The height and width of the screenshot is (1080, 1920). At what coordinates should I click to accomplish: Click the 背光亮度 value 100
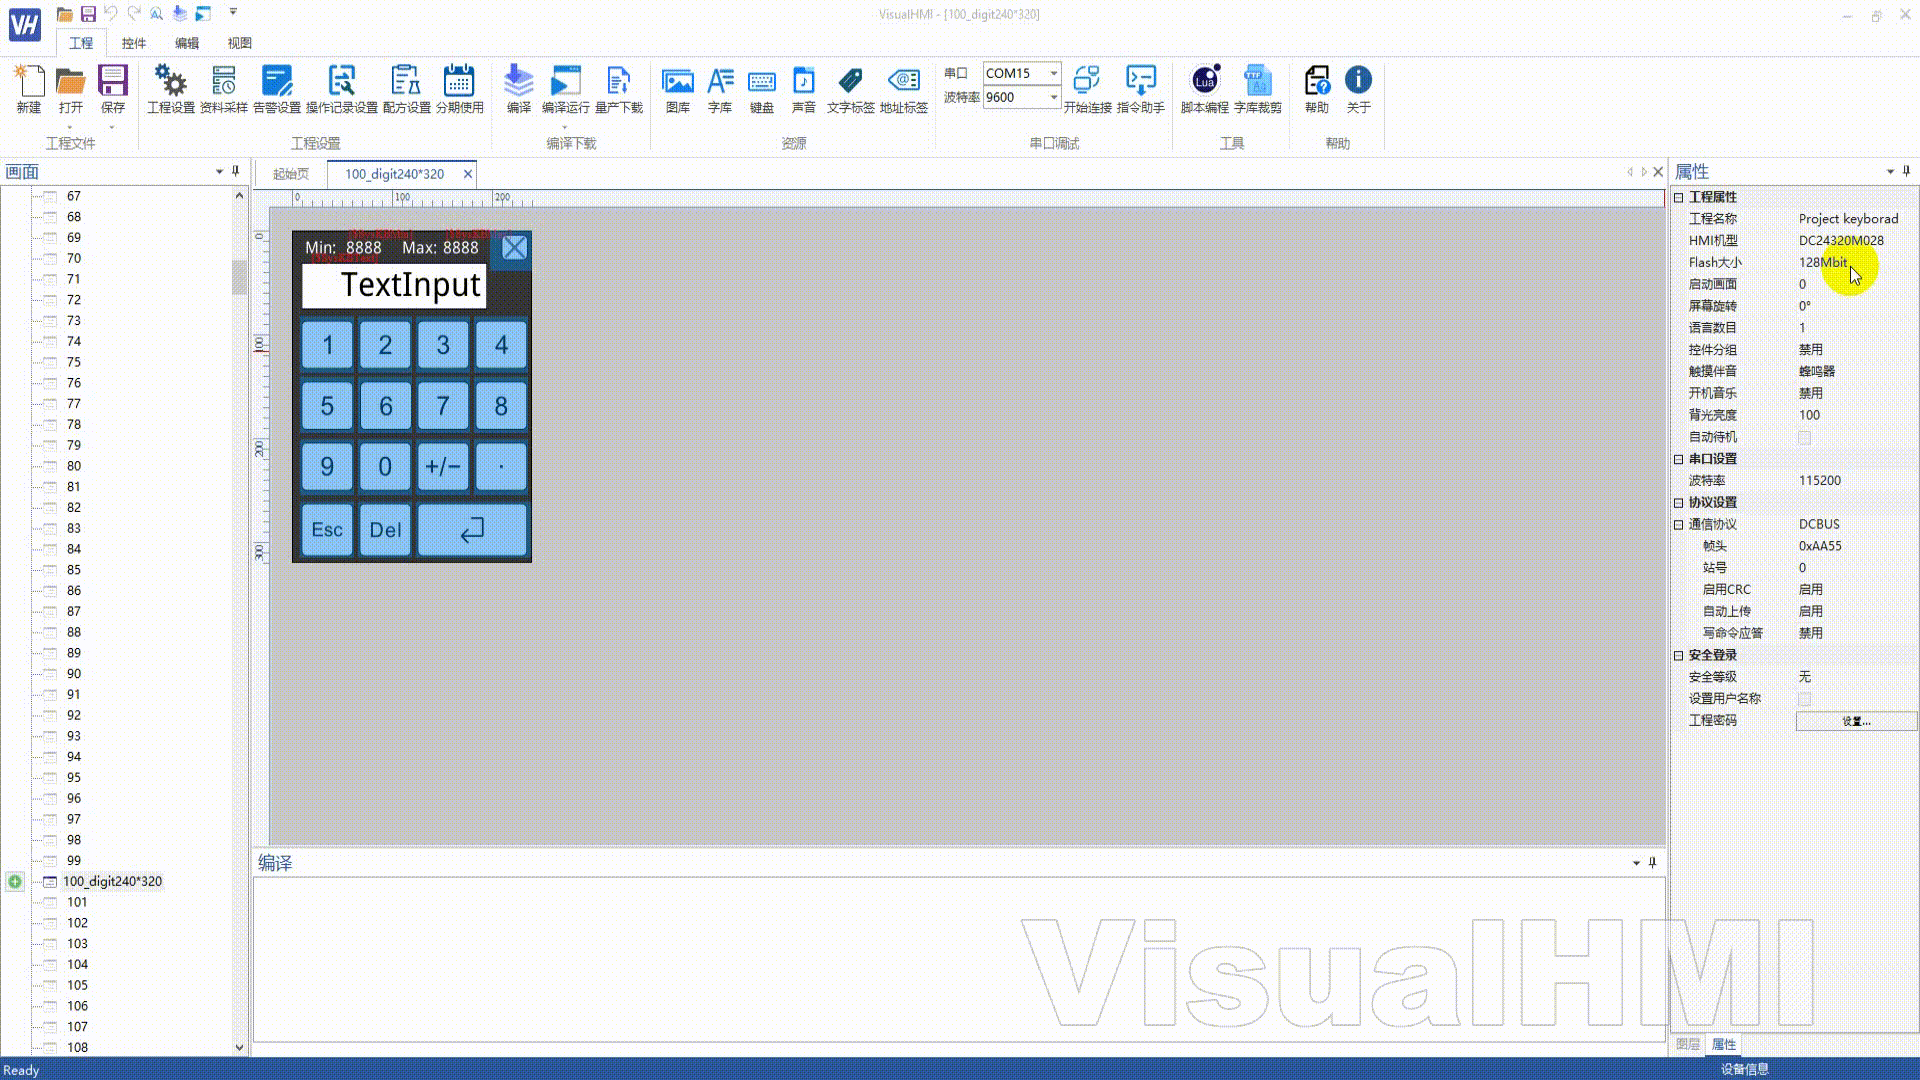pos(1810,415)
